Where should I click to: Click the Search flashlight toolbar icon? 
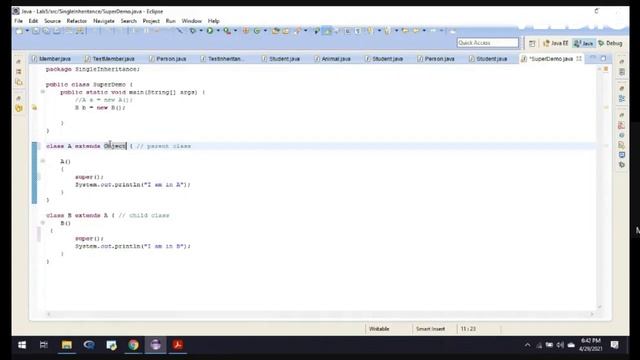point(298,31)
